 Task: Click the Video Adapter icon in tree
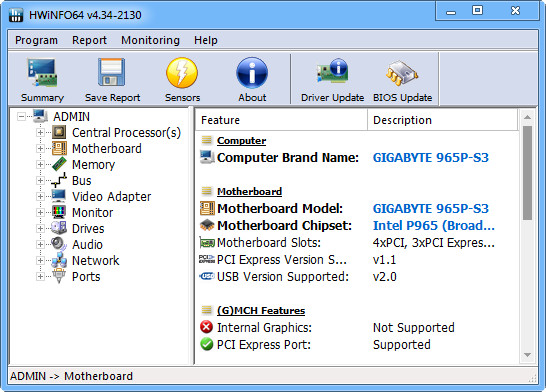point(58,196)
